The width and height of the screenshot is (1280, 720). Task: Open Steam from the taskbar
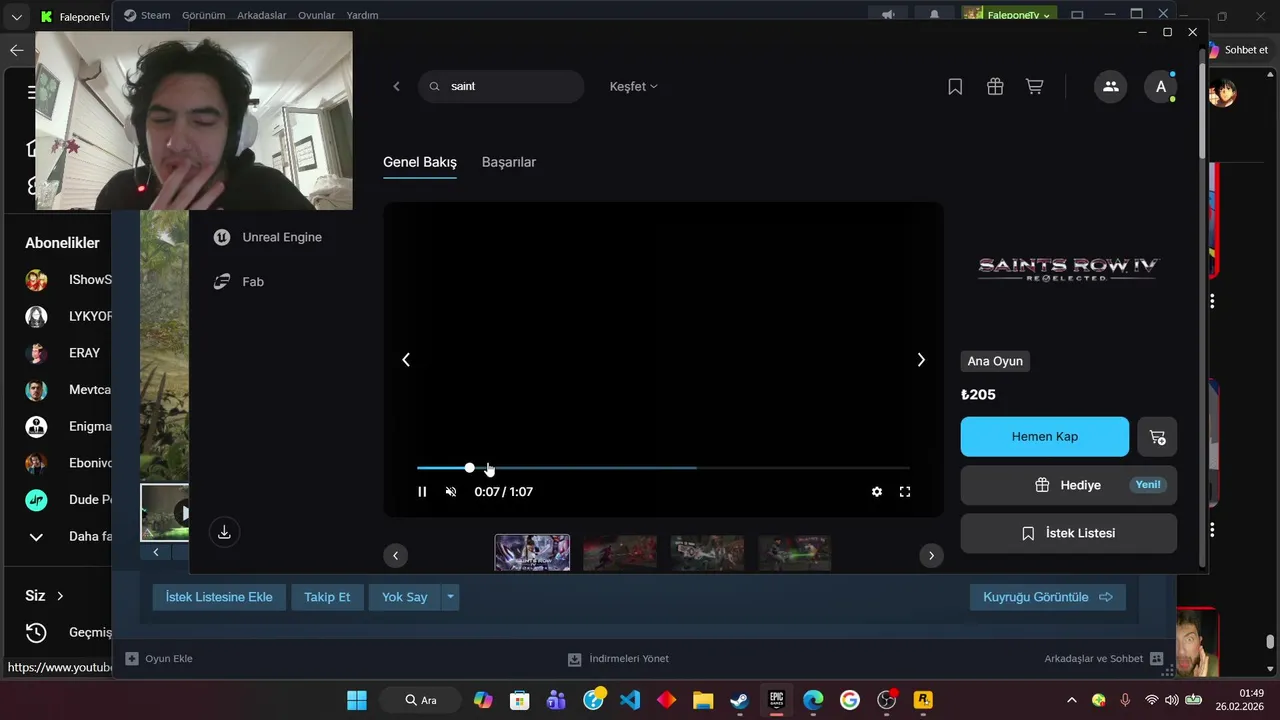740,700
